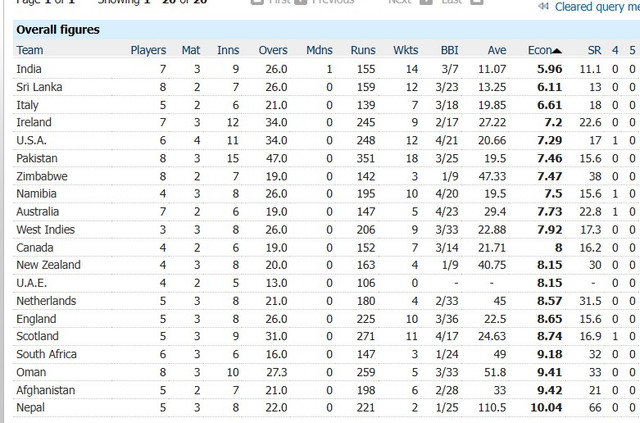Sort by the Inns column header
Screen dimensions: 640x423
(x=230, y=50)
